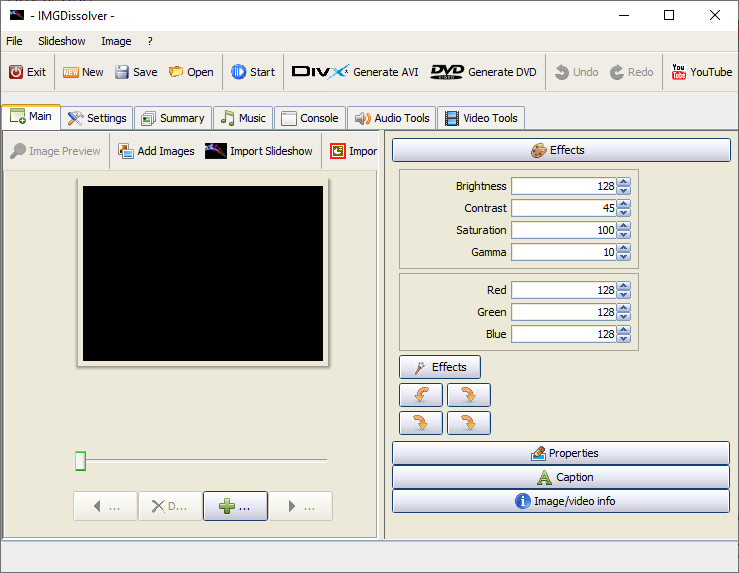Viewport: 739px width, 573px height.
Task: Switch to the Music tab
Action: [243, 118]
